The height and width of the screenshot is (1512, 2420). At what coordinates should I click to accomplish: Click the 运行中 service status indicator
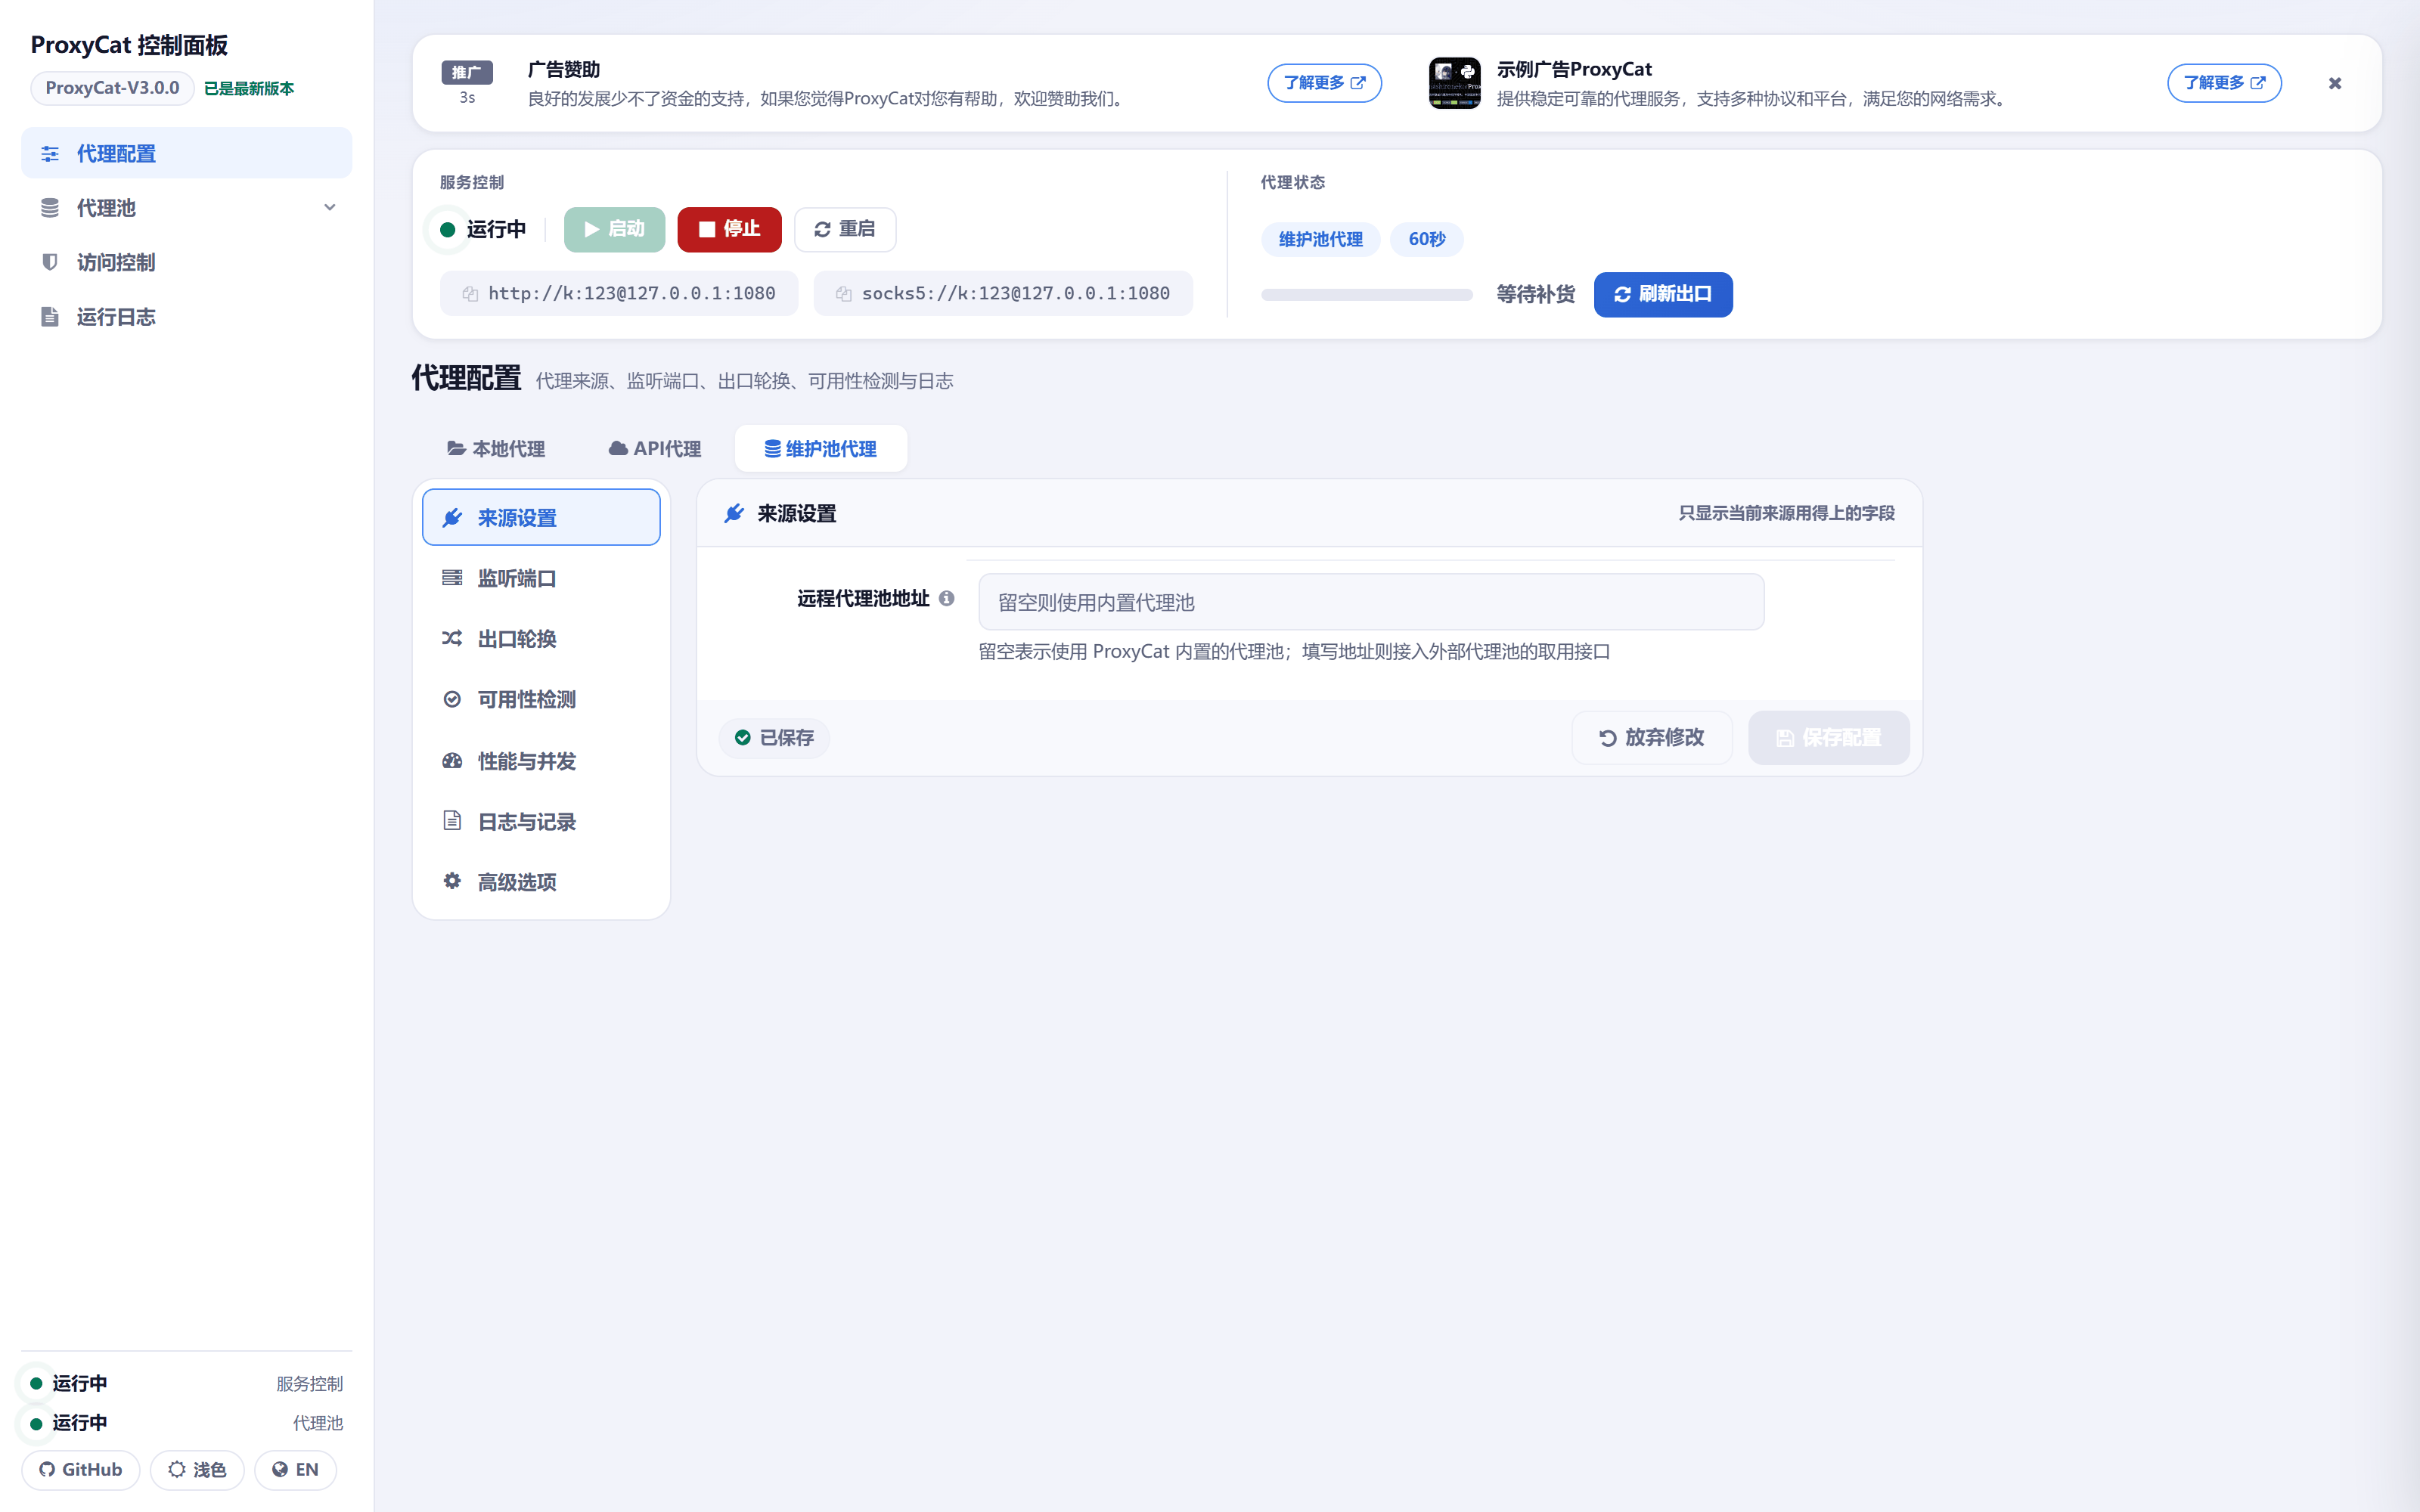point(483,229)
